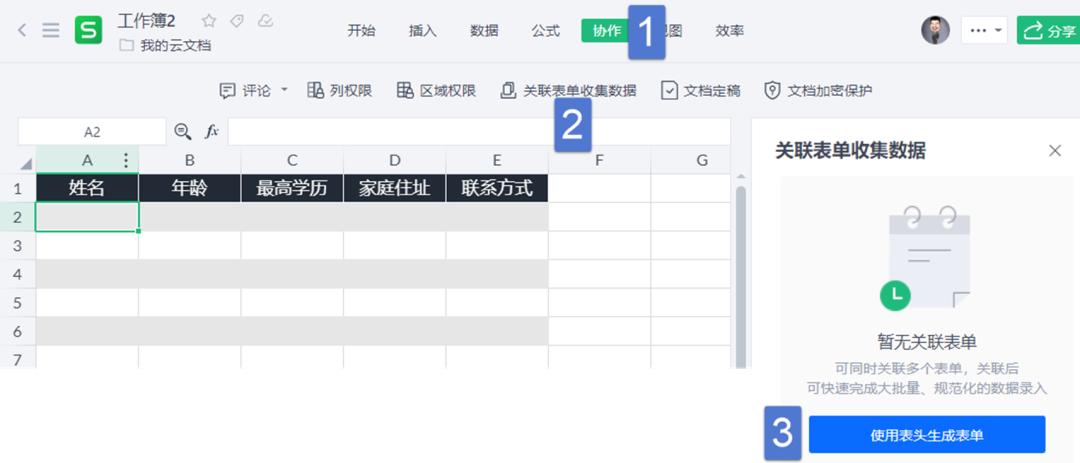Viewport: 1080px width, 463px height.
Task: Click the 最高学历 header cell
Action: click(292, 188)
